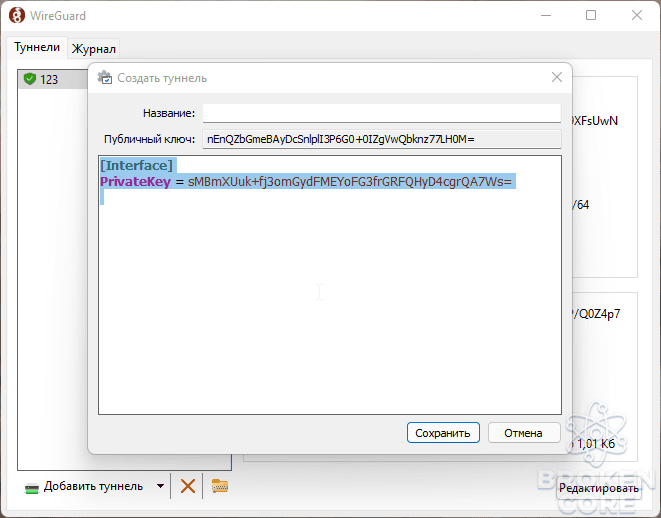This screenshot has height=518, width=661.
Task: Delete tunnel using the red X icon
Action: click(188, 486)
